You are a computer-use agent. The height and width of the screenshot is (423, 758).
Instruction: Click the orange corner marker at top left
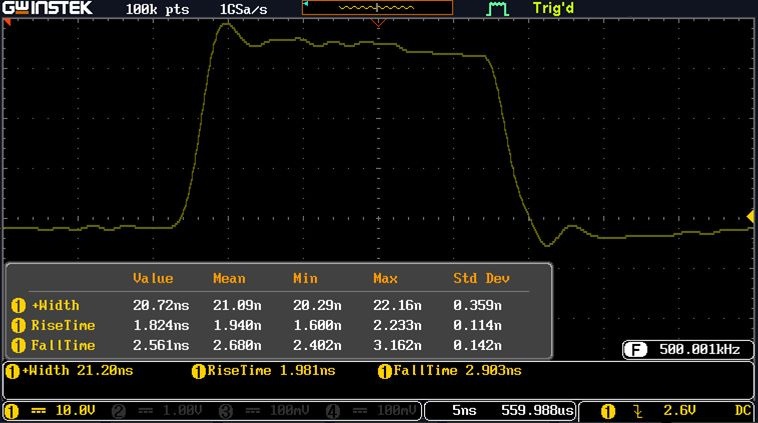(7, 22)
